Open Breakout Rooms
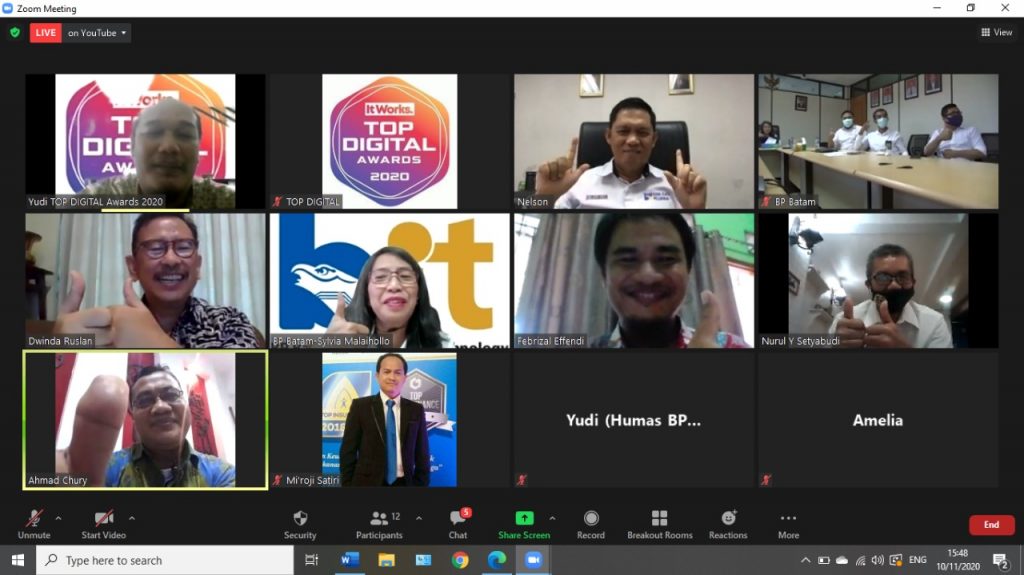 point(659,523)
